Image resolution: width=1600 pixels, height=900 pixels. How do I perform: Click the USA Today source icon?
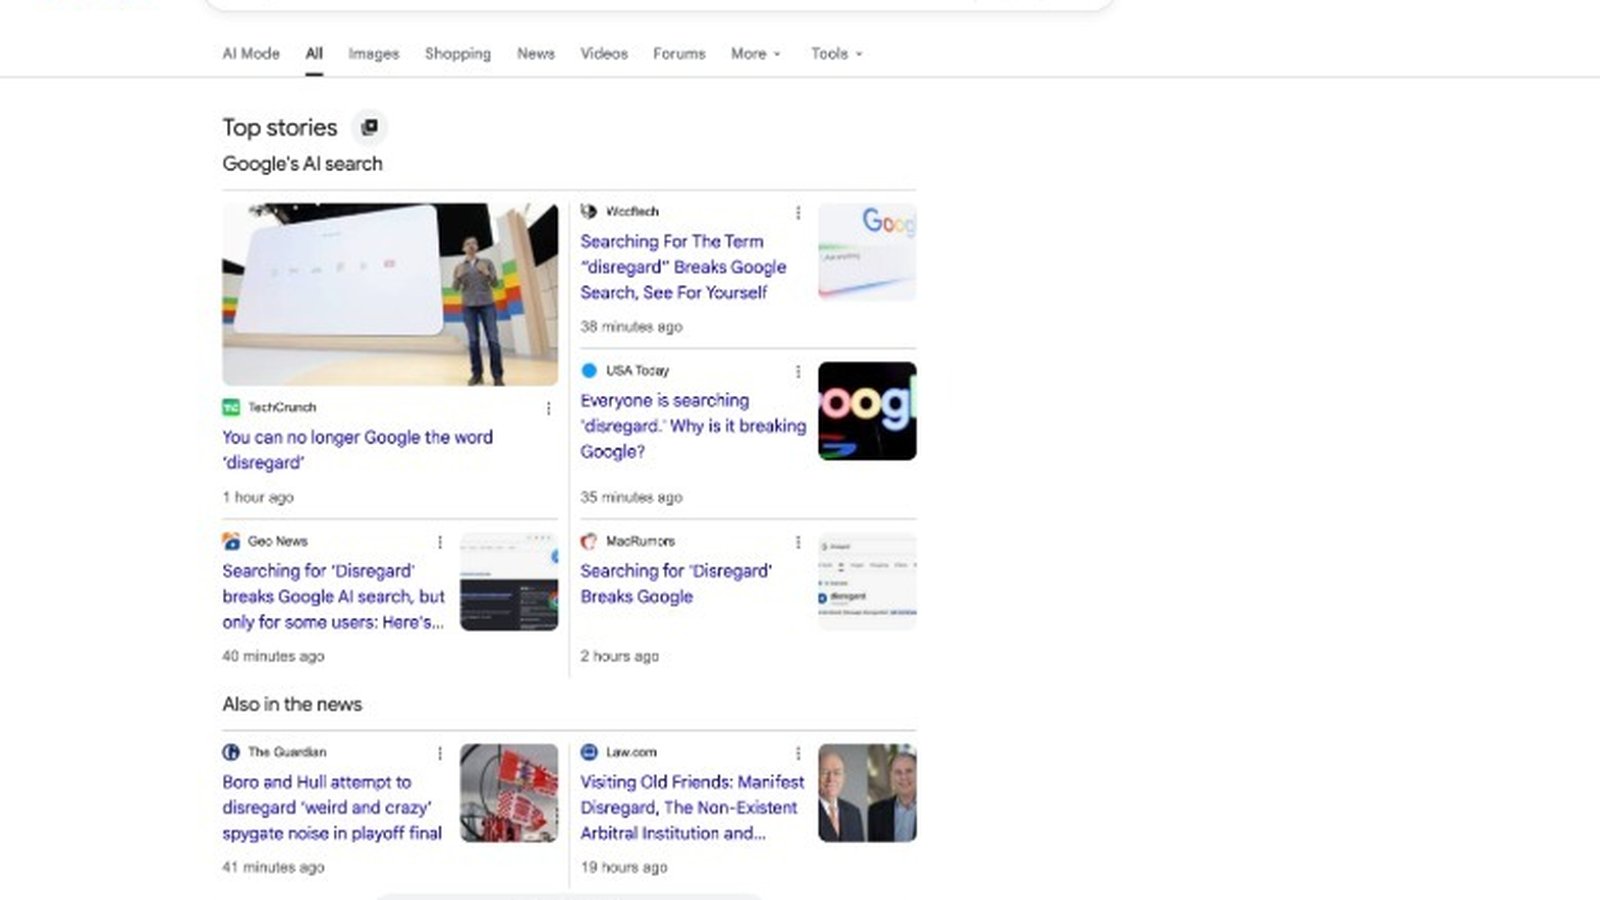coord(589,370)
